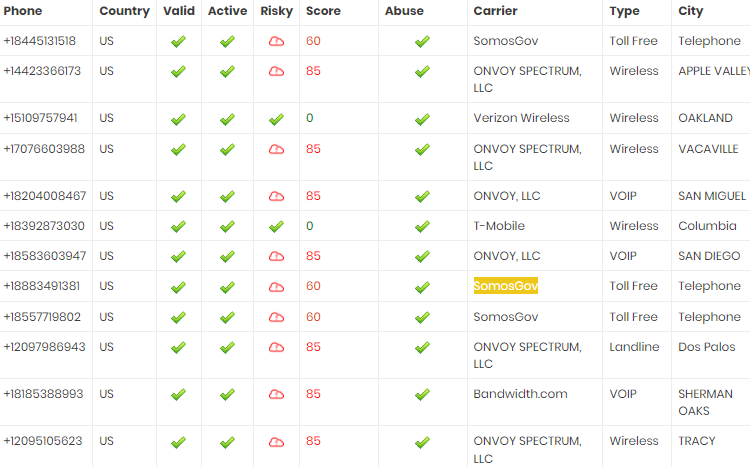Sort by the Score column header
Viewport: 750px width, 467px height.
pyautogui.click(x=323, y=11)
